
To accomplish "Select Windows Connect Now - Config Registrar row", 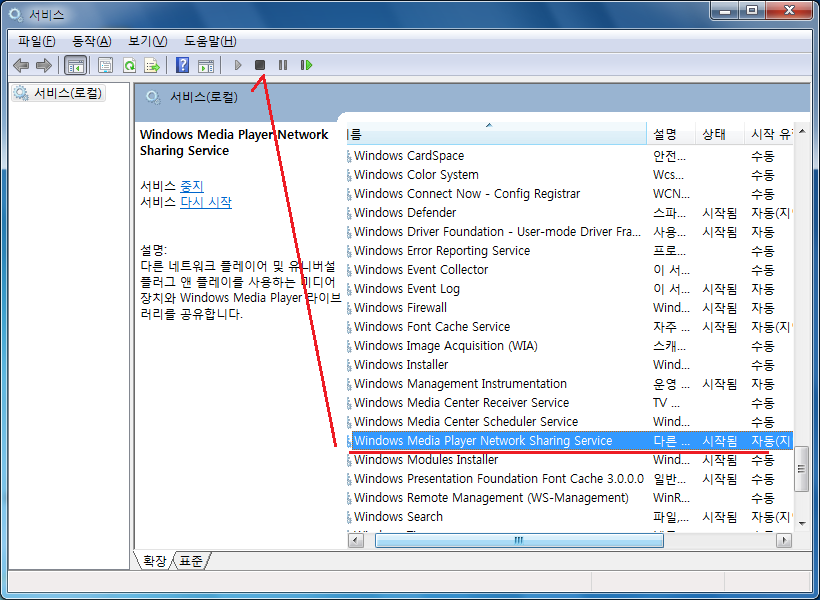I will 570,194.
